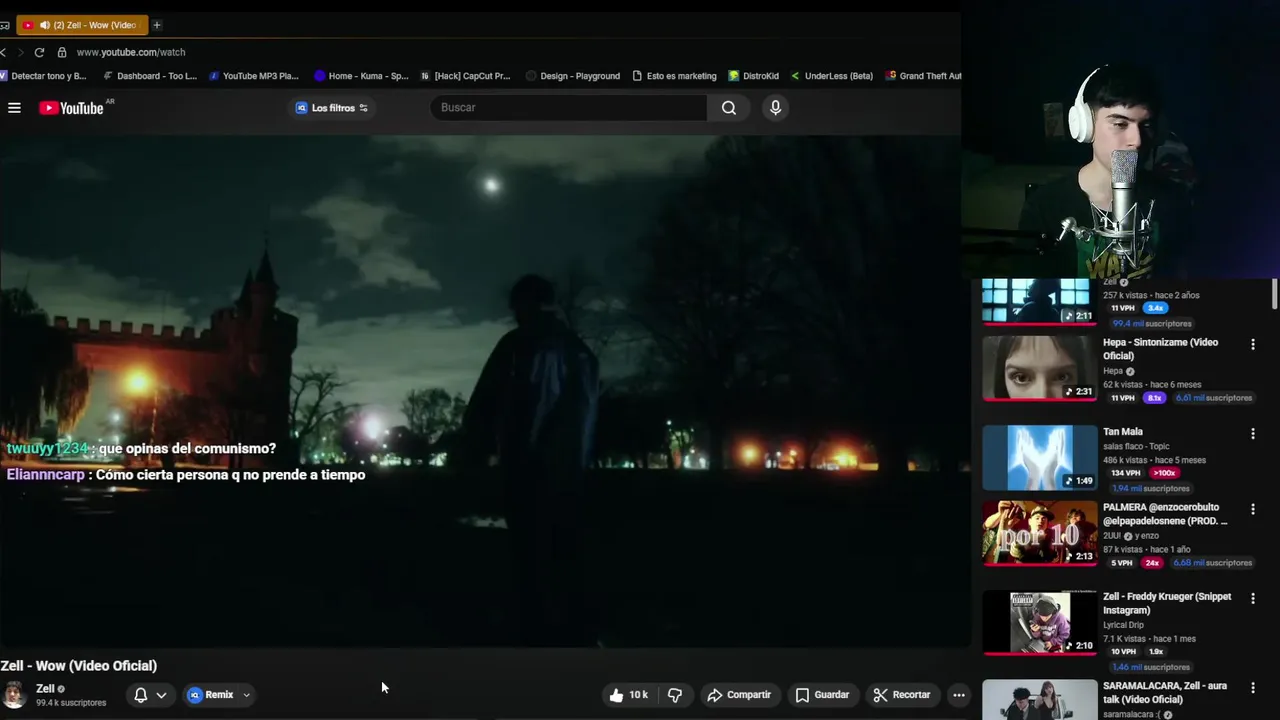1280x720 pixels.
Task: Expand the notification bell dropdown arrow
Action: click(161, 695)
